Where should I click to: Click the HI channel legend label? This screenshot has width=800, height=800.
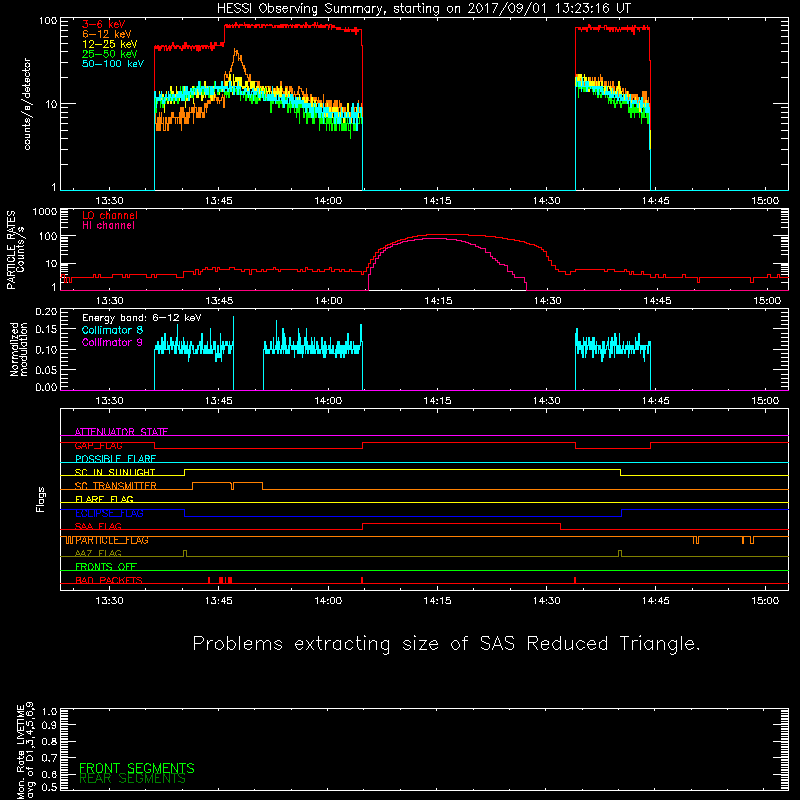point(108,226)
